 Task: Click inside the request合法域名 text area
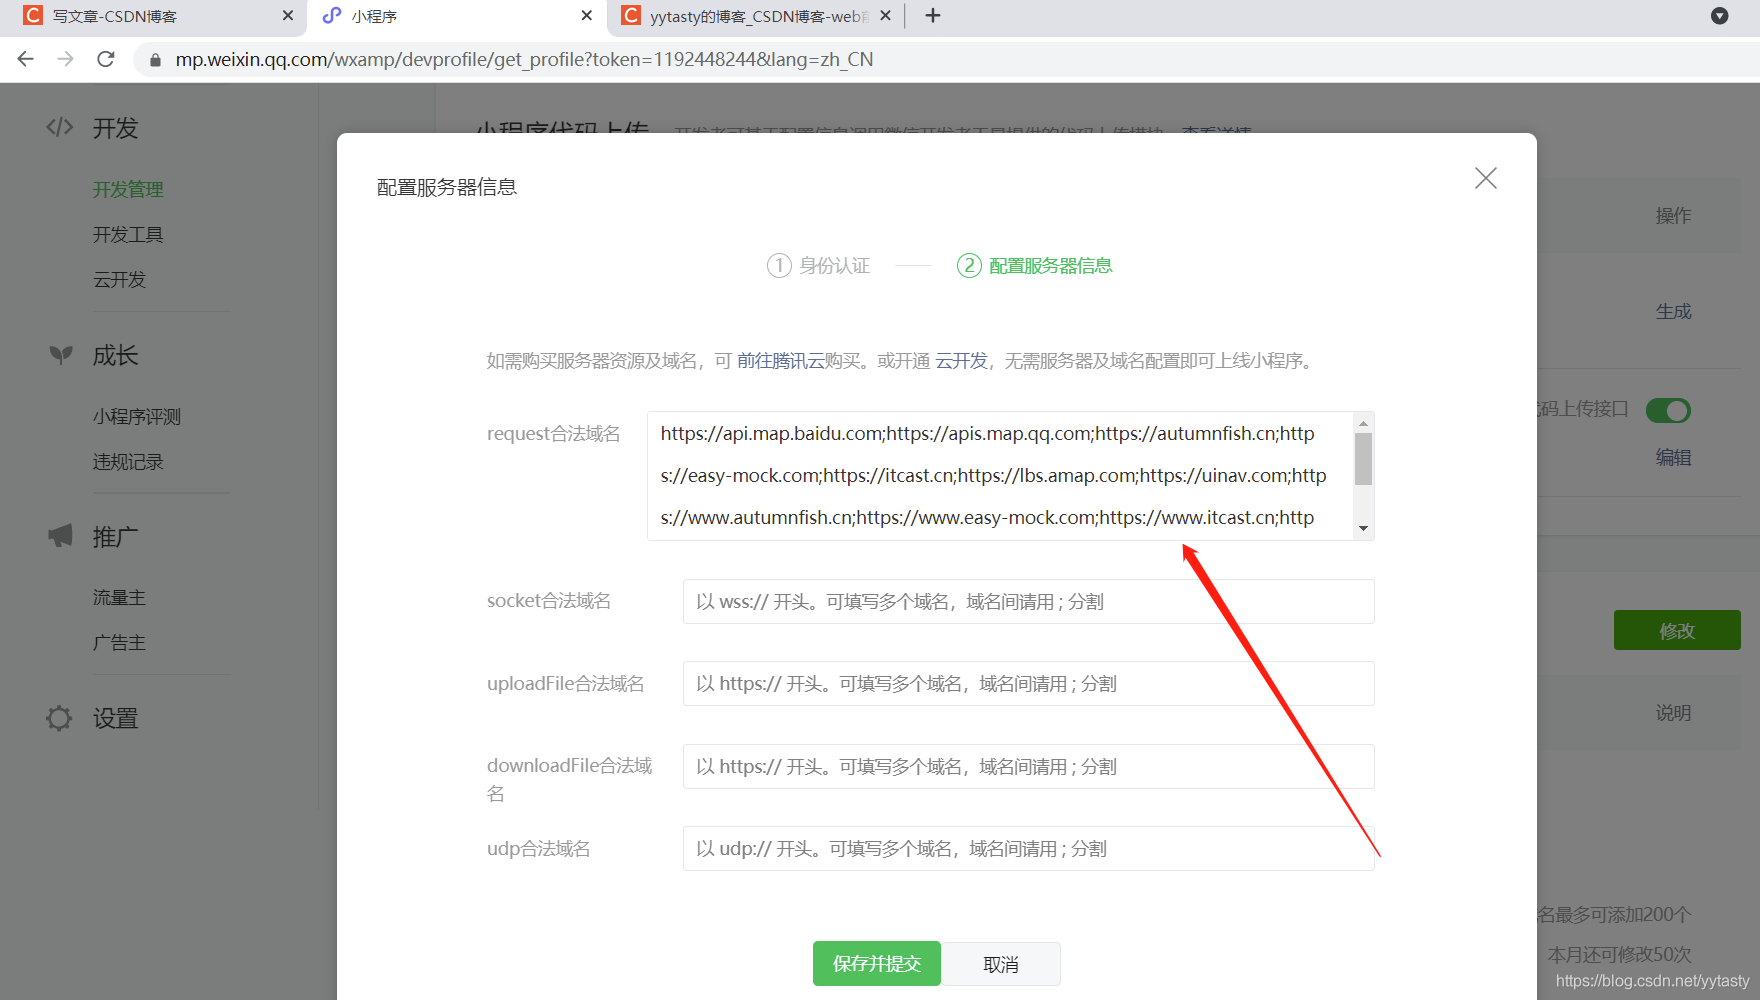click(x=1000, y=476)
